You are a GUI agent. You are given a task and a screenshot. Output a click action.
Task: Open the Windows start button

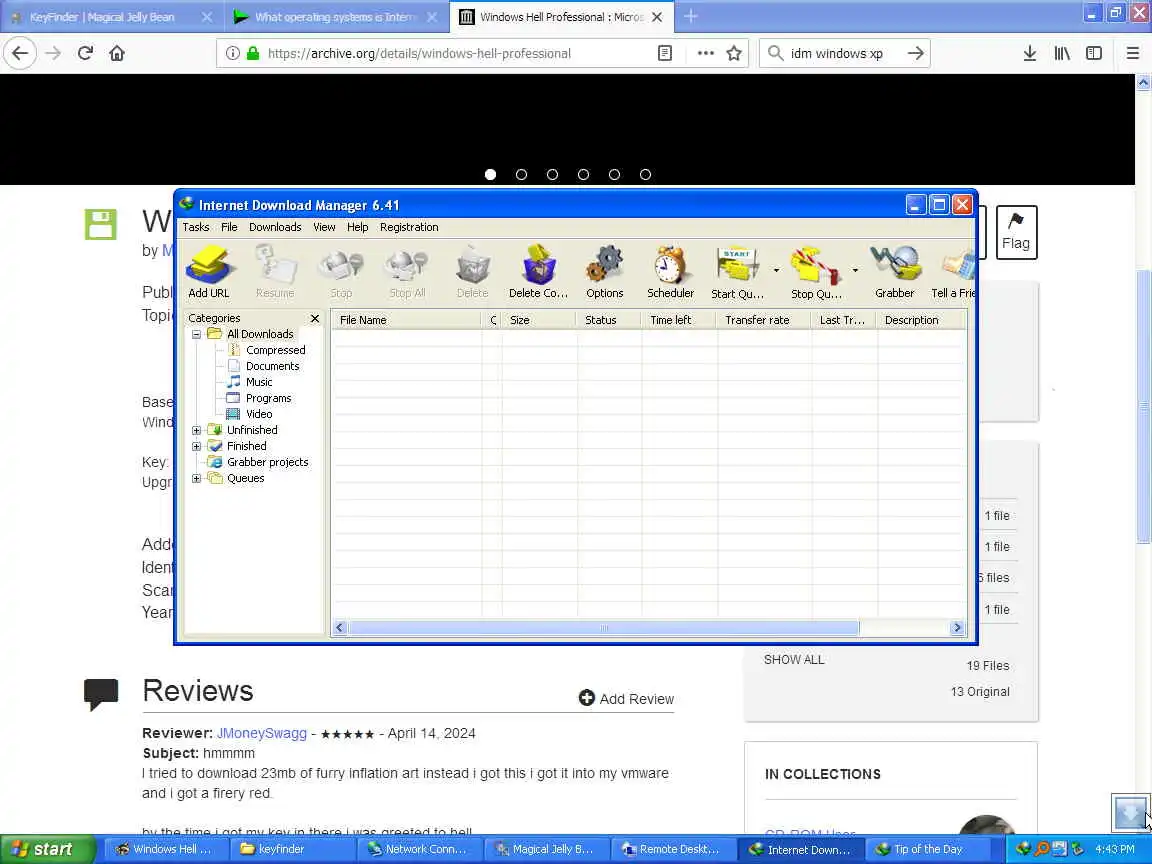(x=46, y=849)
